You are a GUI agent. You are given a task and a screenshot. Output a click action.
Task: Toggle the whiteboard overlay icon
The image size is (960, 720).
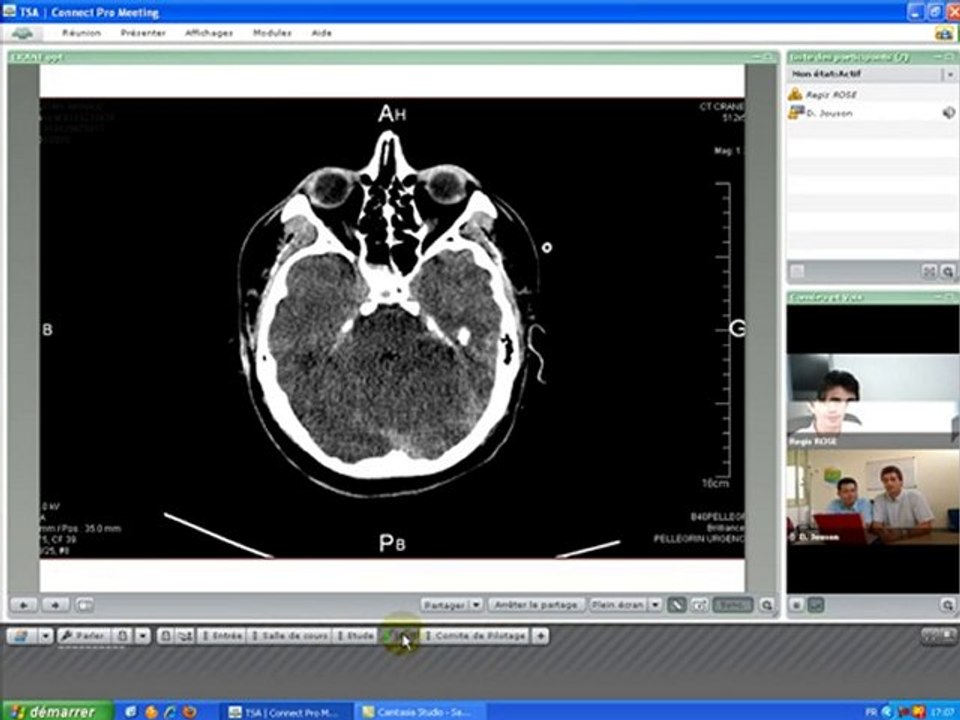pyautogui.click(x=699, y=605)
